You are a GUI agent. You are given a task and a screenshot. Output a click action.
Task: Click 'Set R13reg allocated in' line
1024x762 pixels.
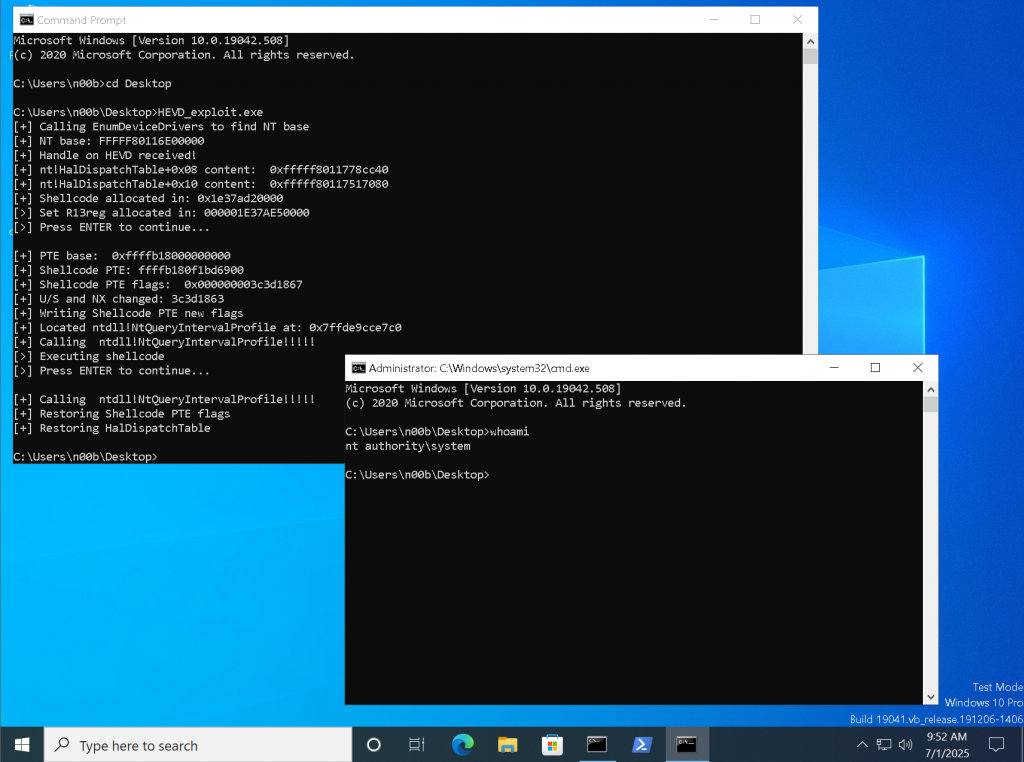pos(161,213)
